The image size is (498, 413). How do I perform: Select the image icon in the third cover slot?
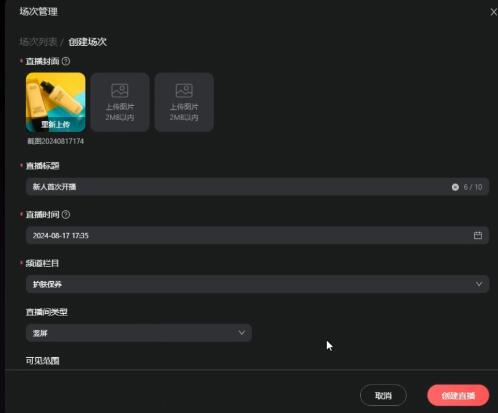tap(184, 91)
